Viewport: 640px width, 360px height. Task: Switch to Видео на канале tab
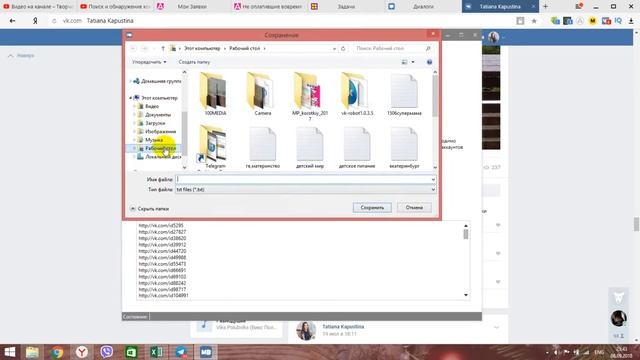pos(38,7)
